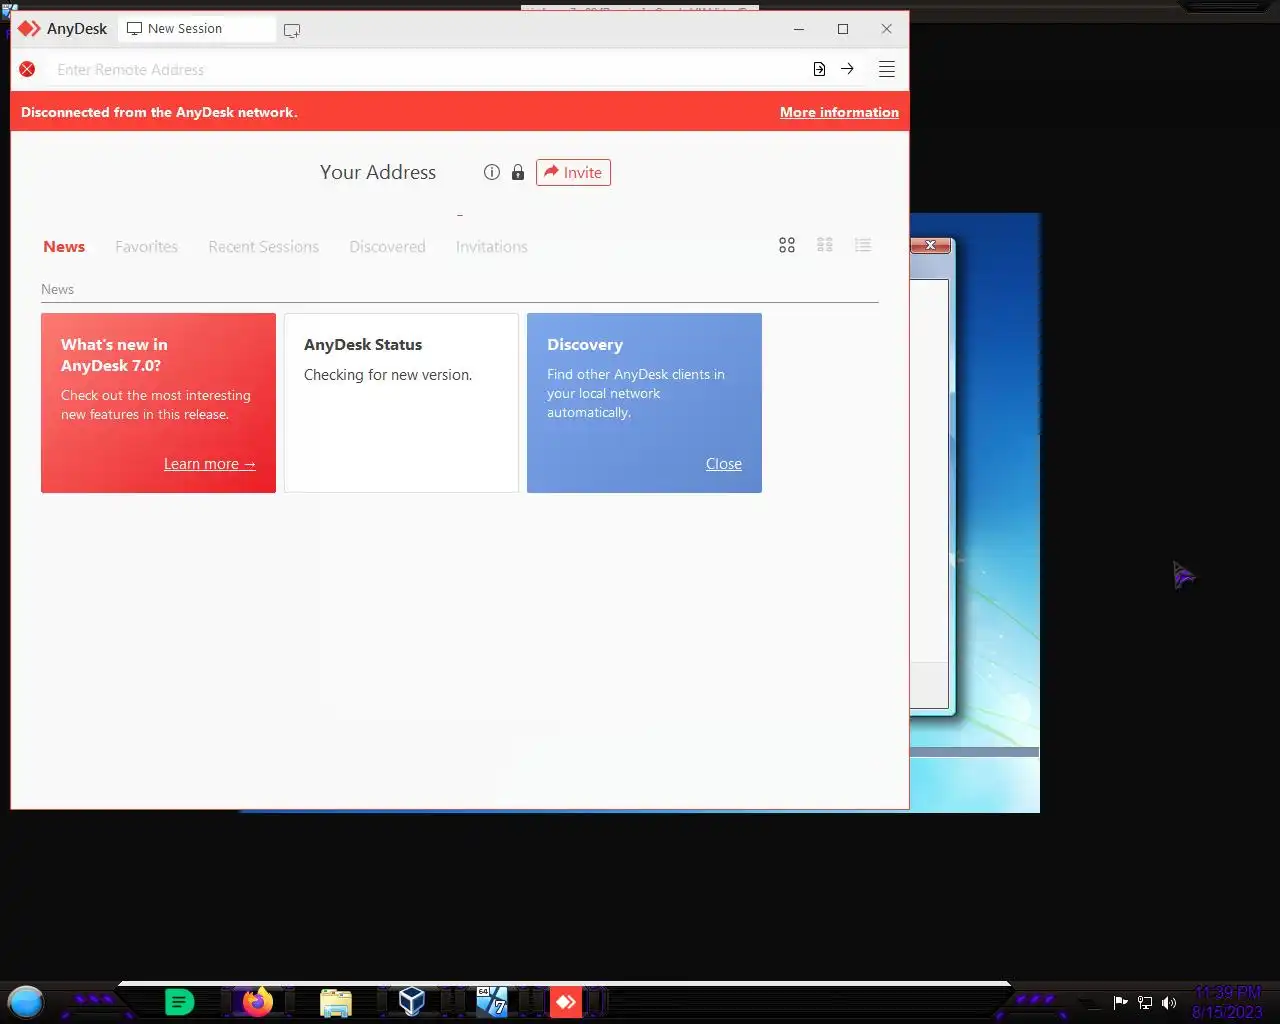Screen dimensions: 1280x1024
Task: Click Close on the Discovery card
Action: (x=723, y=464)
